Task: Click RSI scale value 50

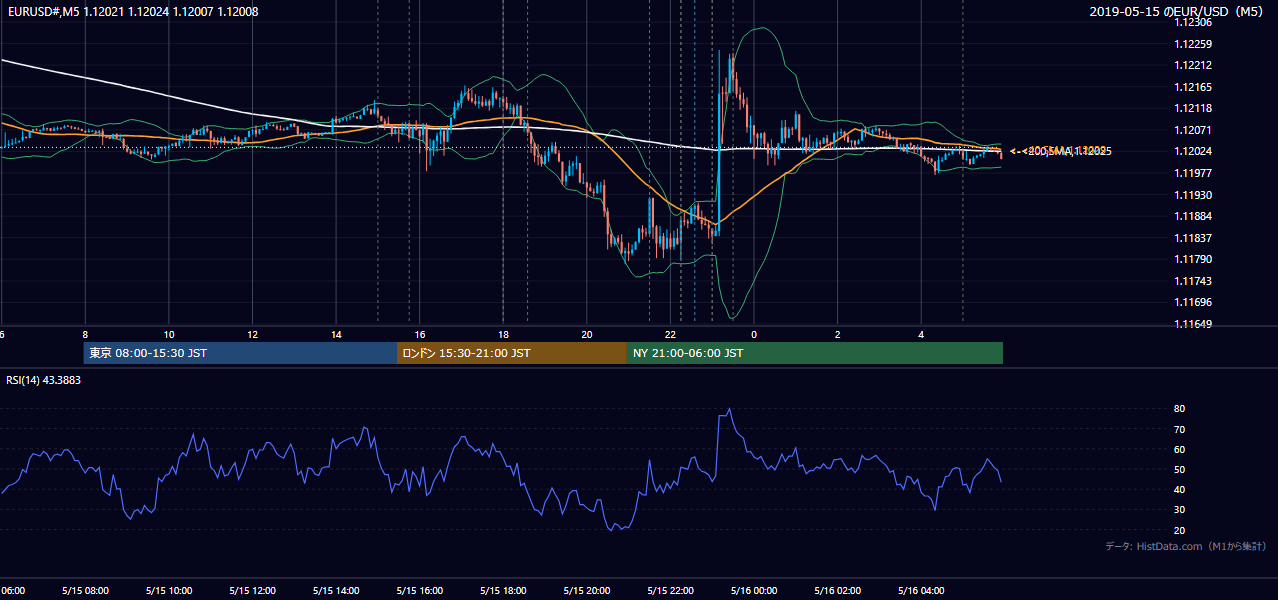Action: (x=1179, y=469)
